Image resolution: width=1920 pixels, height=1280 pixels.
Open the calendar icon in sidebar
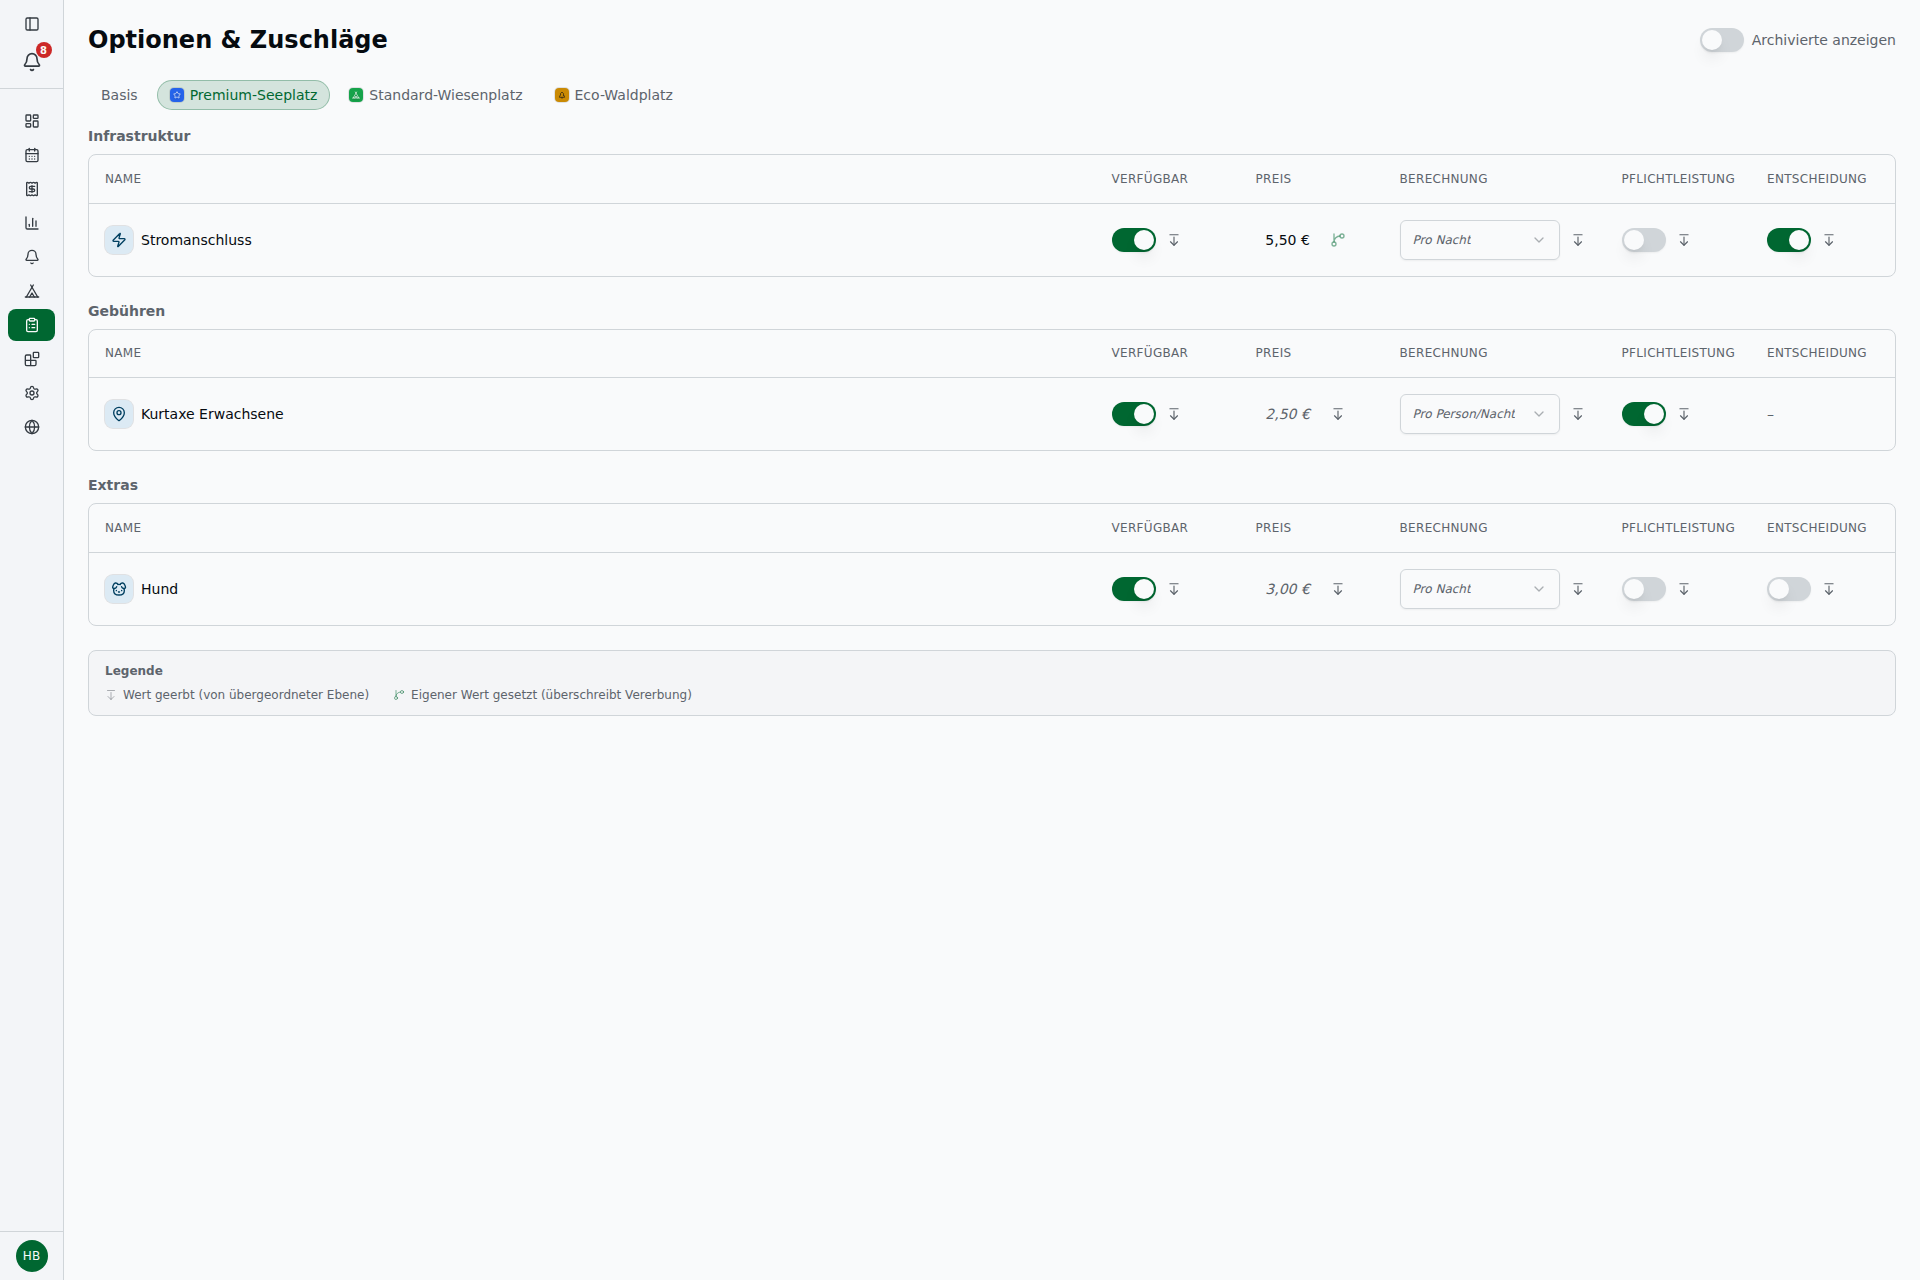pos(32,155)
